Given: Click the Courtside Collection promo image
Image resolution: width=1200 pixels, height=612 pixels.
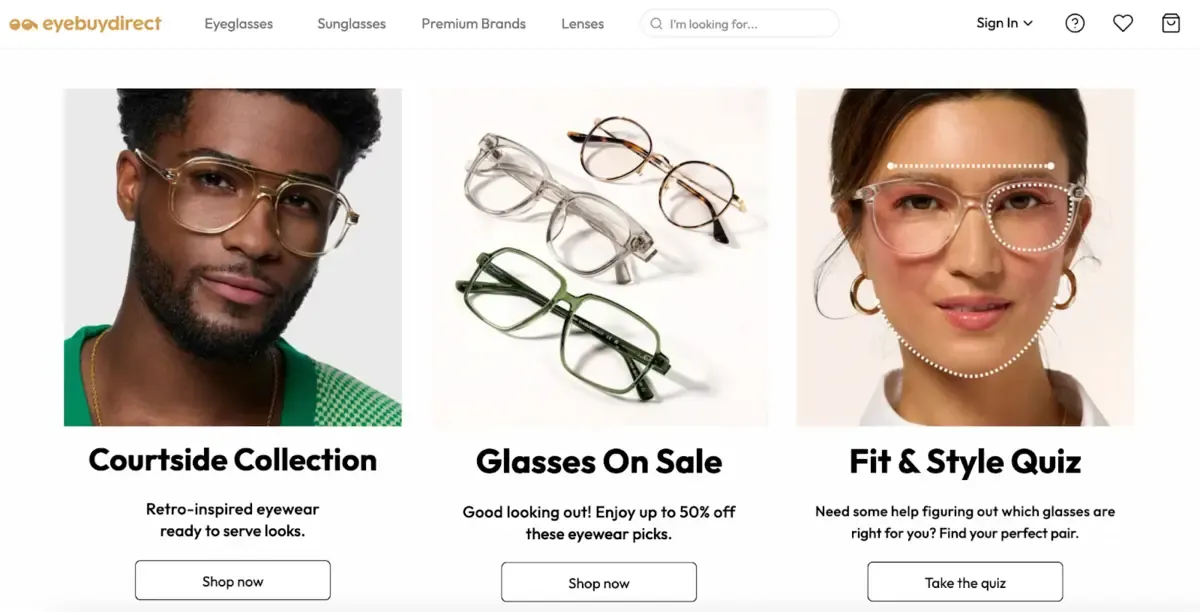Looking at the screenshot, I should click(232, 256).
